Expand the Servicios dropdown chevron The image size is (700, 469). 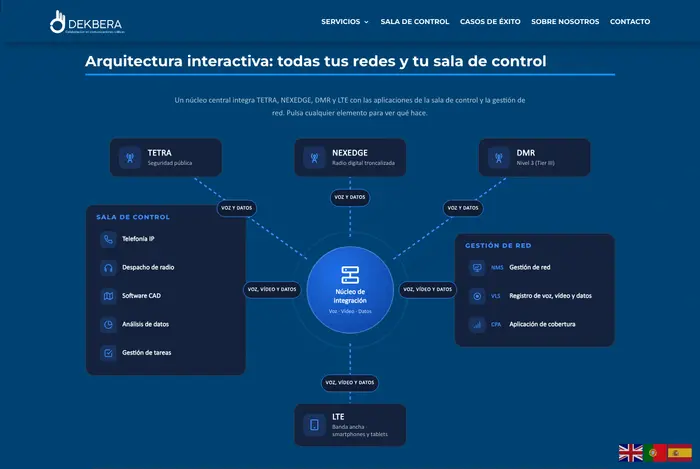(367, 22)
